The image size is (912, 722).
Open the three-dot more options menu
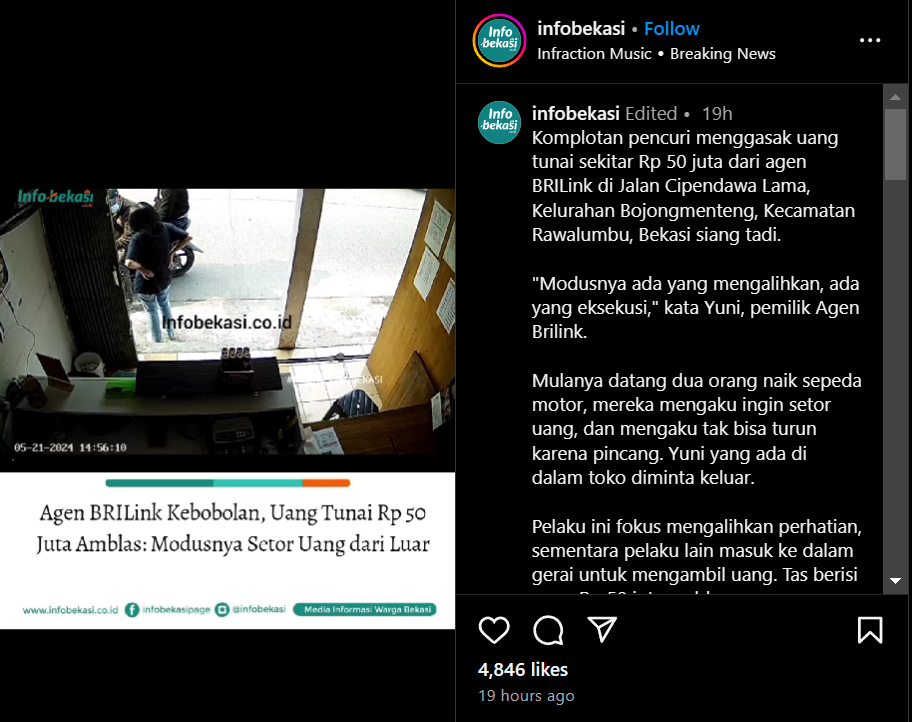click(x=870, y=40)
